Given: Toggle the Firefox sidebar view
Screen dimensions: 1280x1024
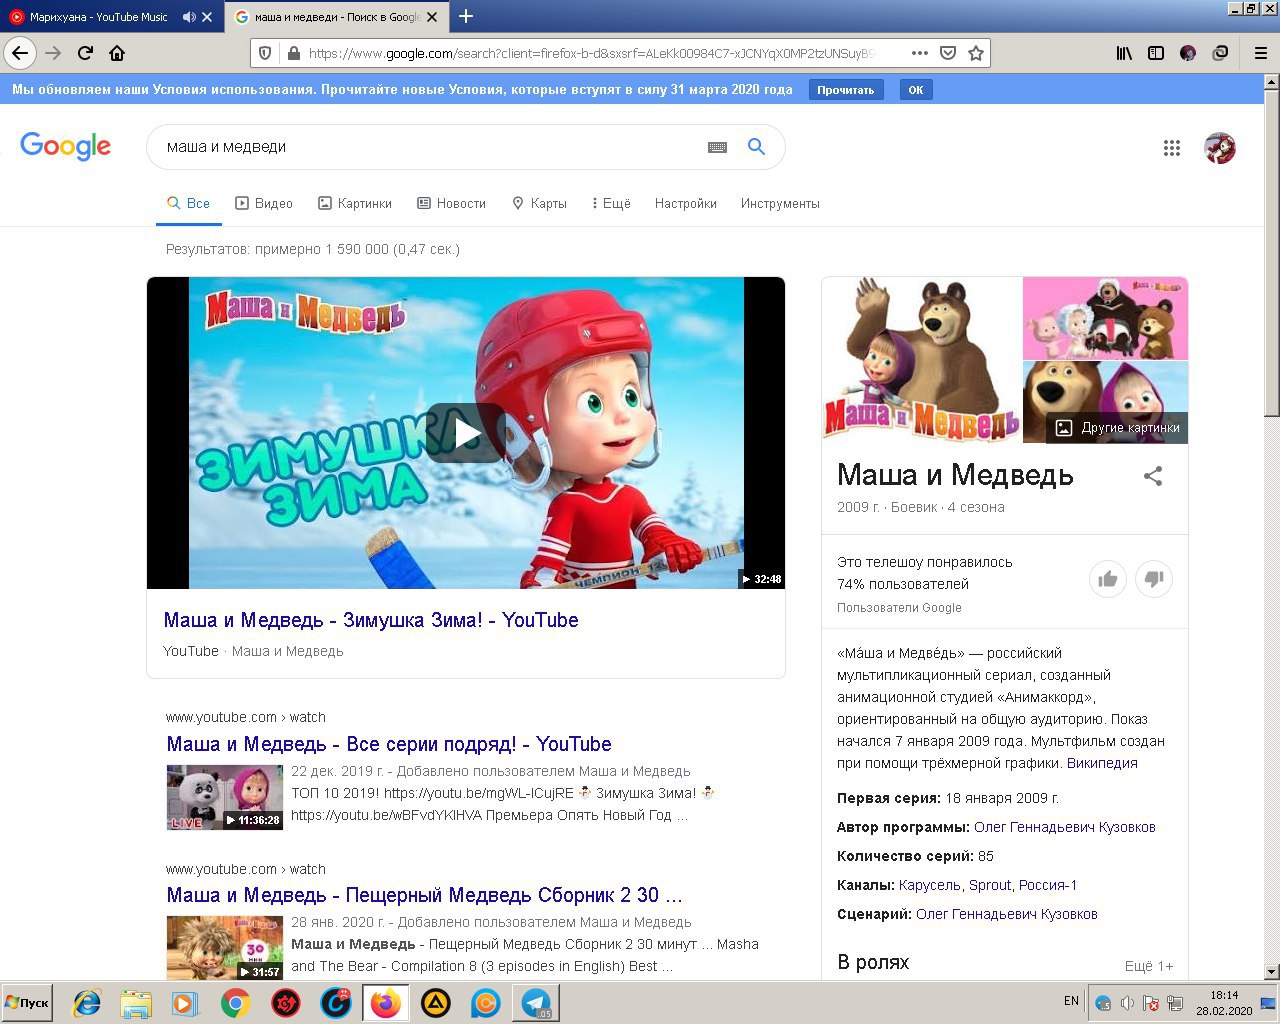Looking at the screenshot, I should pyautogui.click(x=1156, y=54).
